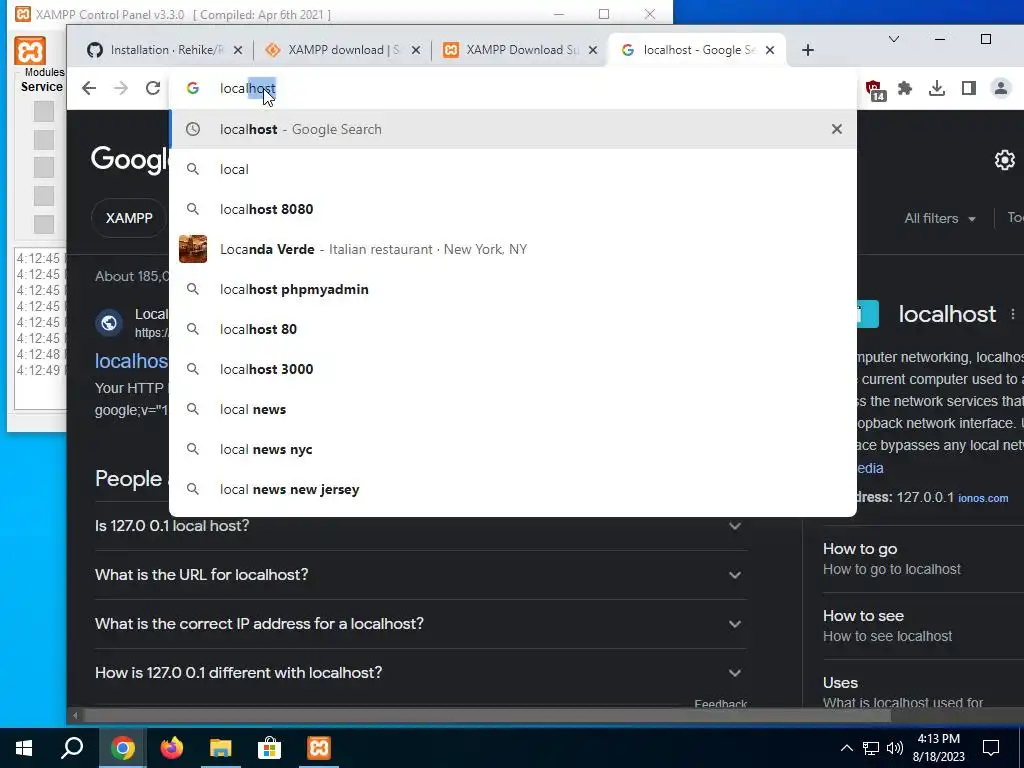Open the notification center icon
This screenshot has width=1024, height=768.
[991, 748]
